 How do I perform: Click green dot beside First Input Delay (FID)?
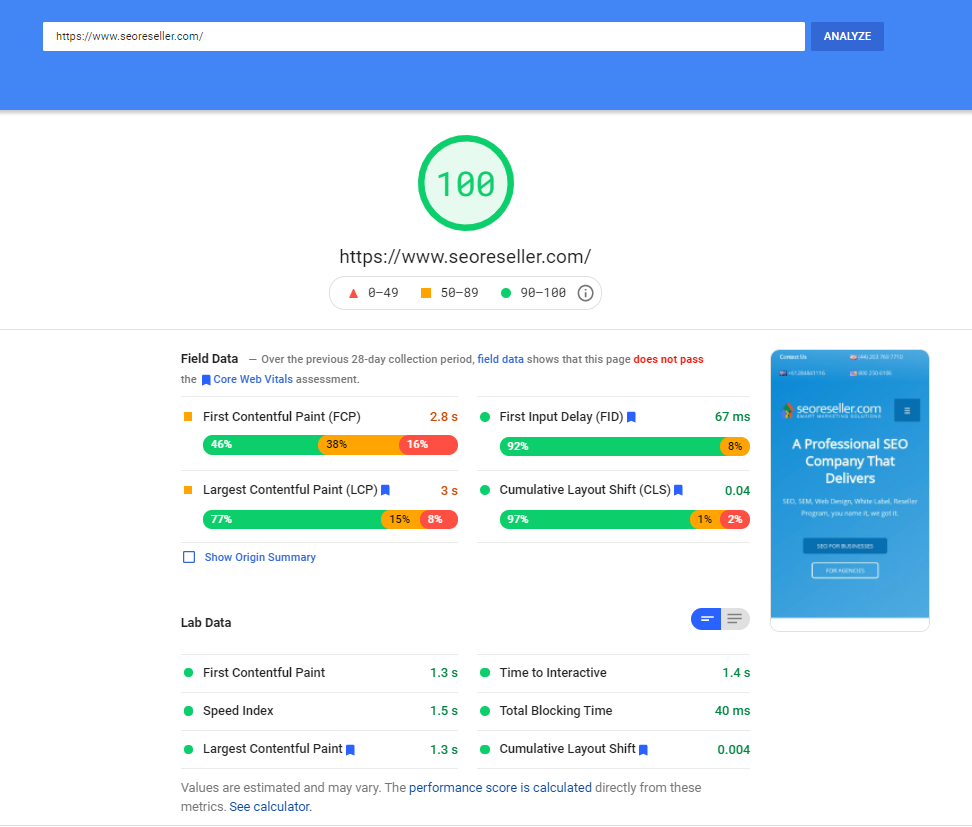(485, 417)
